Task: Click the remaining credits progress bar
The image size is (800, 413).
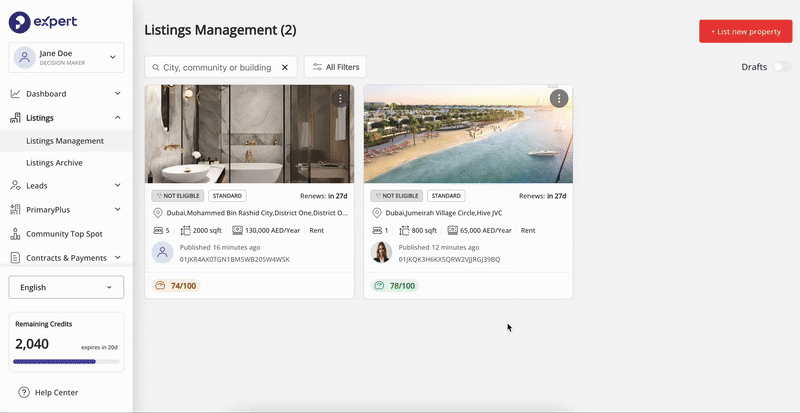Action: (x=66, y=361)
